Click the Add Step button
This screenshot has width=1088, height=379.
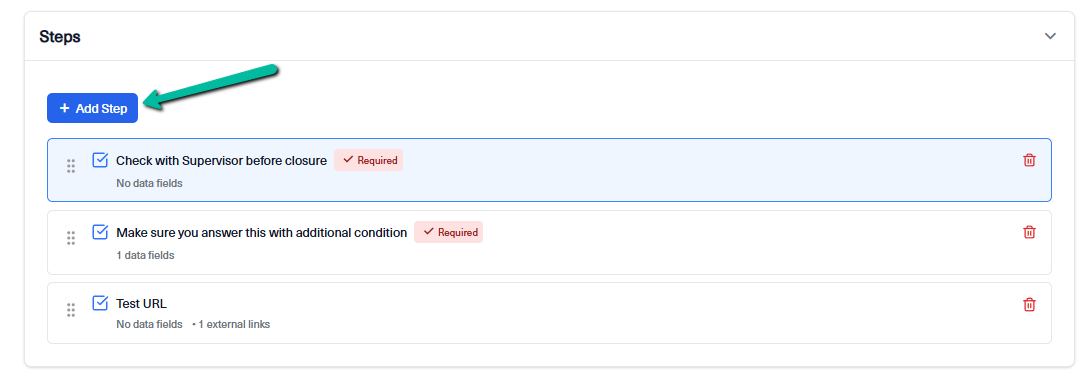[92, 108]
